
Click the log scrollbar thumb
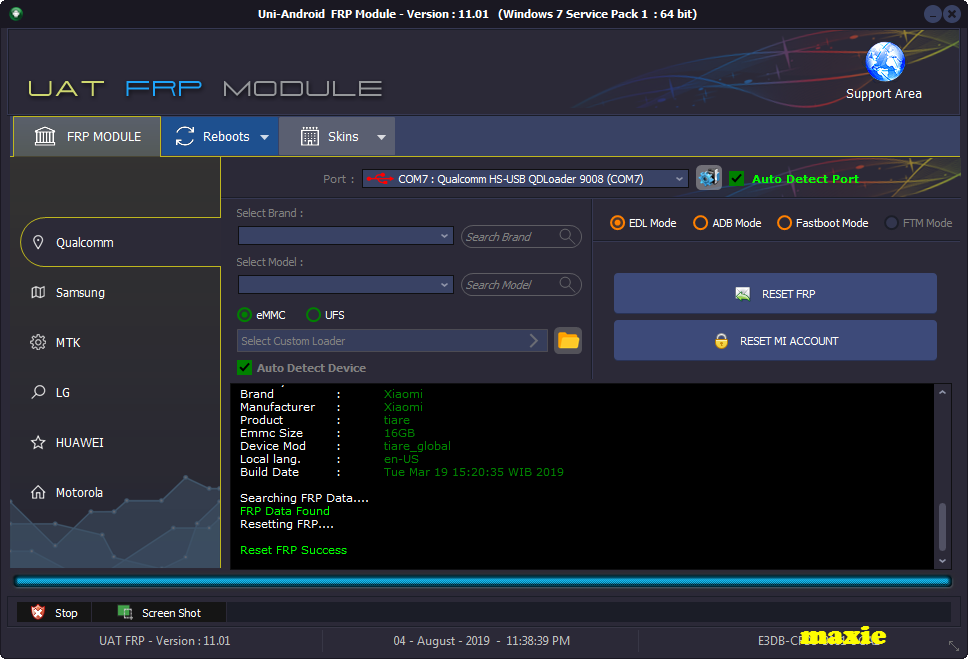pyautogui.click(x=942, y=526)
